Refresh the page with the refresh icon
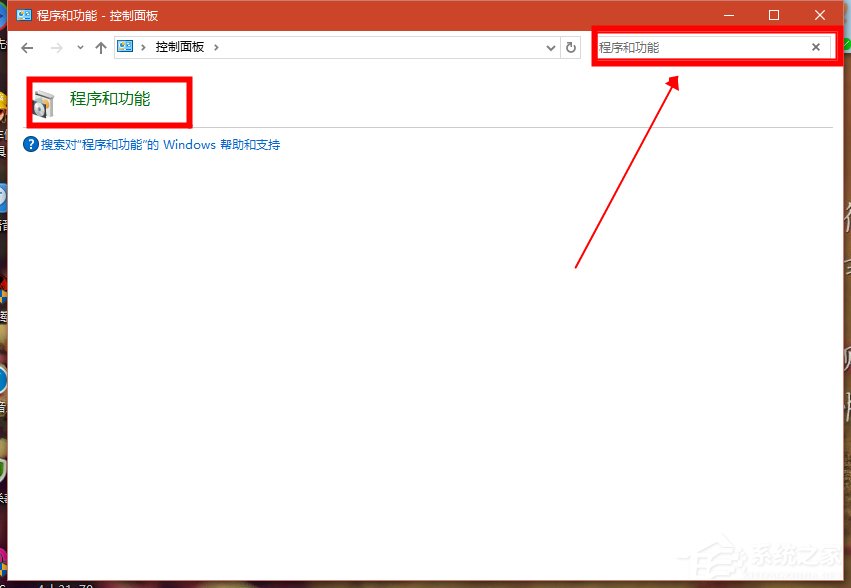 (x=570, y=47)
